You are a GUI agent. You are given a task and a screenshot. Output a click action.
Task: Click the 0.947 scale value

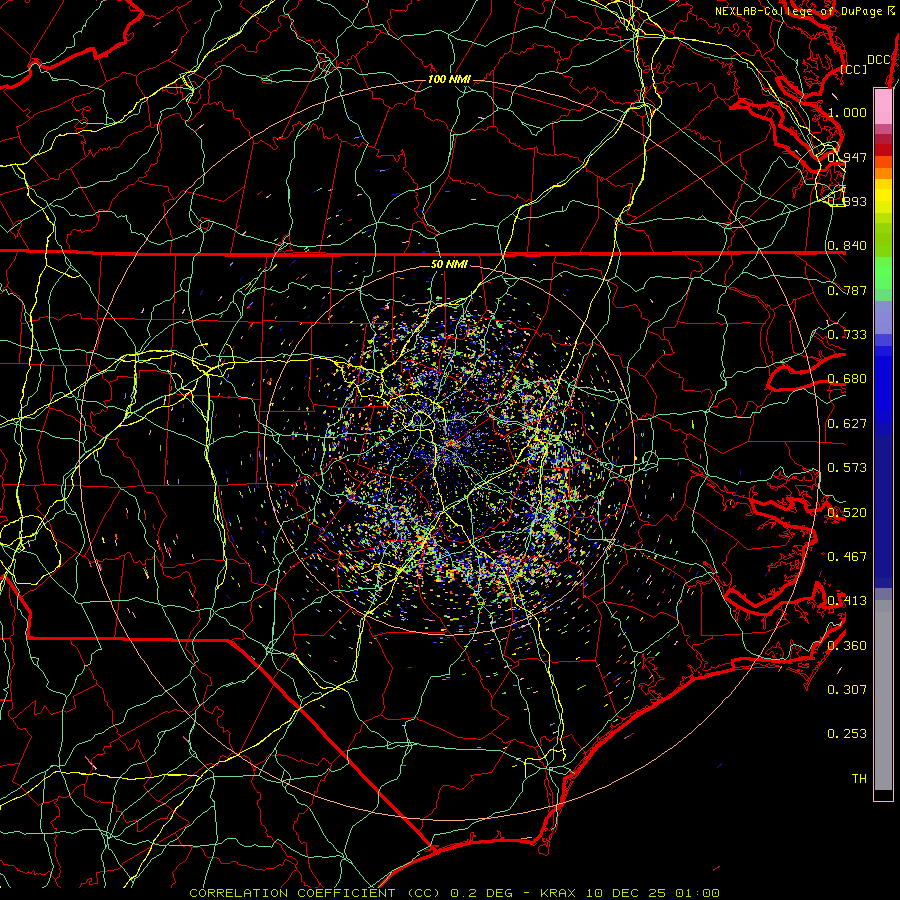click(x=847, y=157)
